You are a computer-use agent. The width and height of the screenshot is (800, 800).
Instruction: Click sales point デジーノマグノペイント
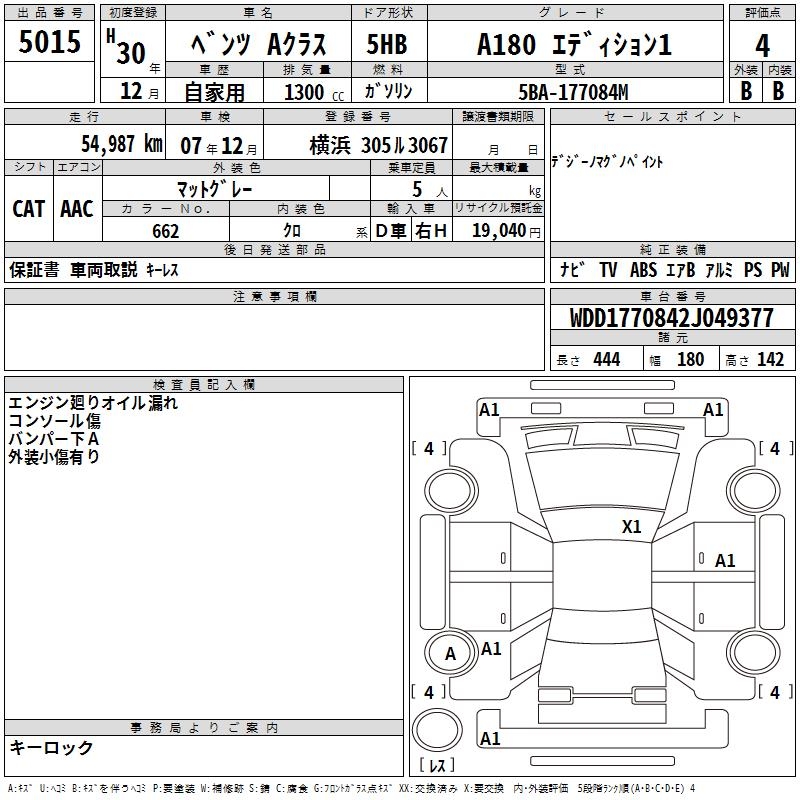tap(607, 162)
